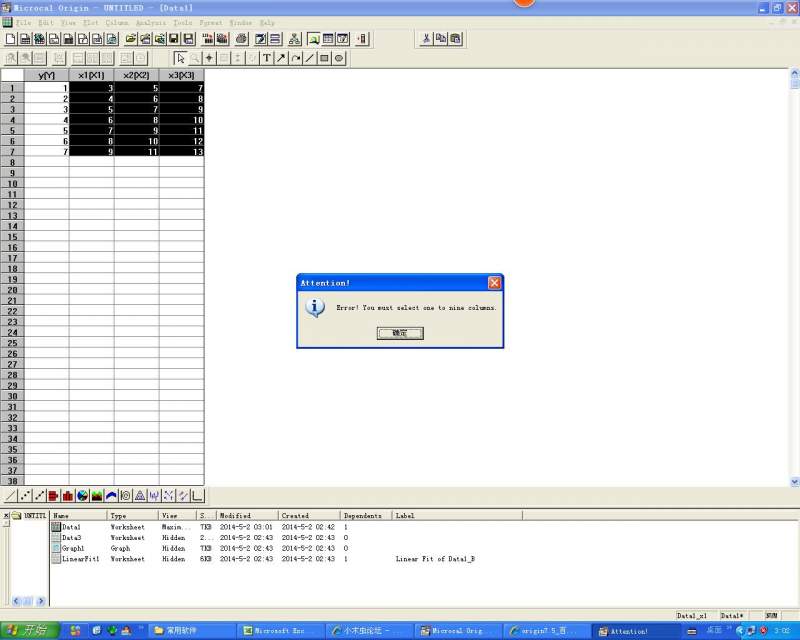Sort project list by Created header
The width and height of the screenshot is (800, 640).
pos(309,515)
